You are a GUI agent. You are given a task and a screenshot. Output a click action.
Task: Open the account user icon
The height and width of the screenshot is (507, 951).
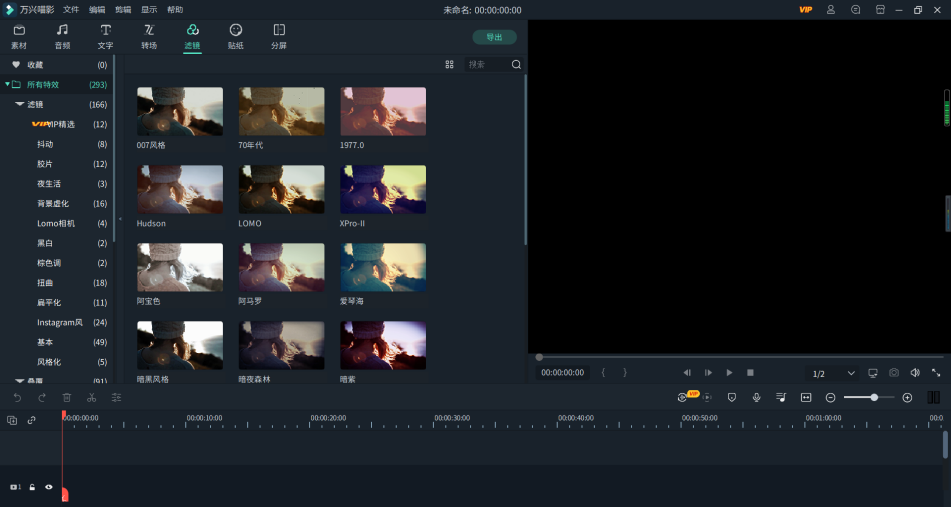pyautogui.click(x=831, y=10)
